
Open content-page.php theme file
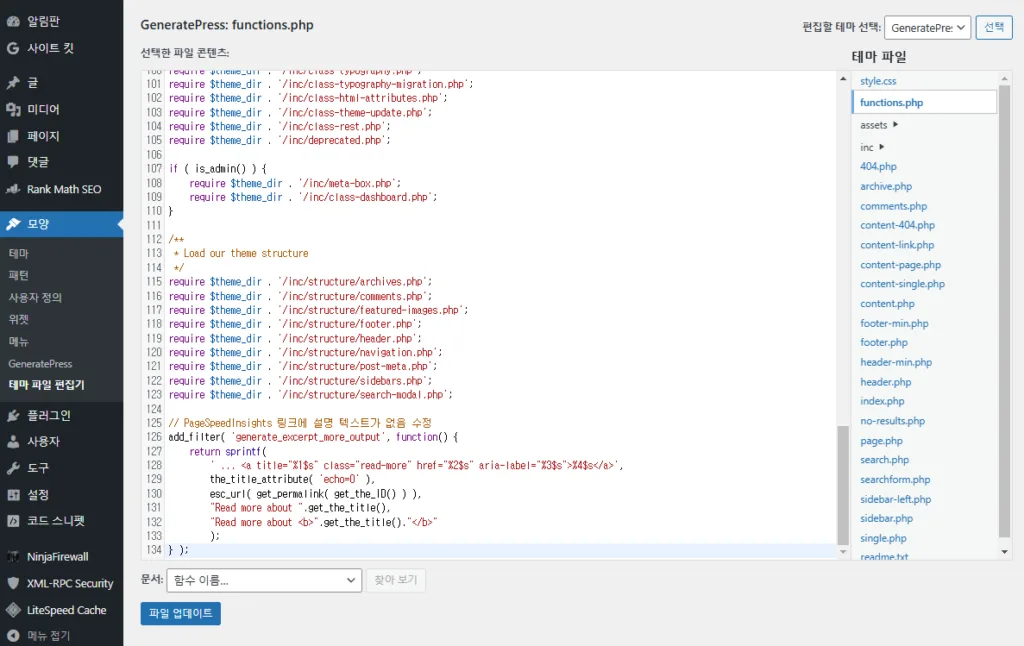[x=900, y=265]
